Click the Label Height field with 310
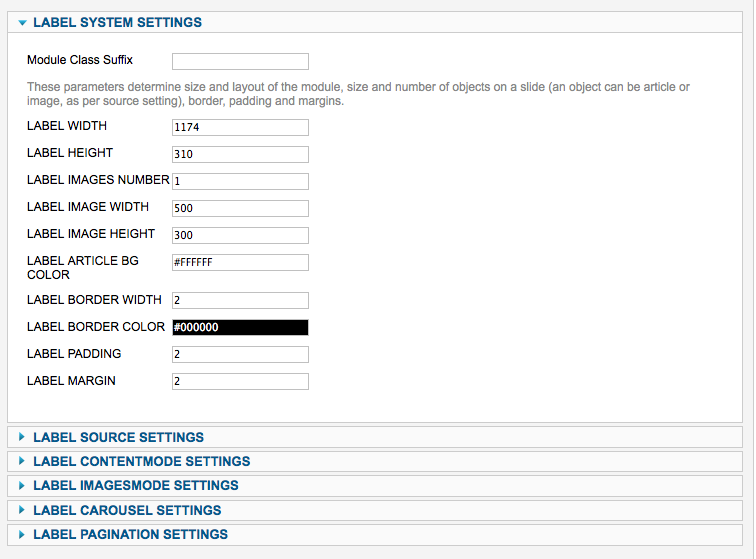 coord(240,154)
